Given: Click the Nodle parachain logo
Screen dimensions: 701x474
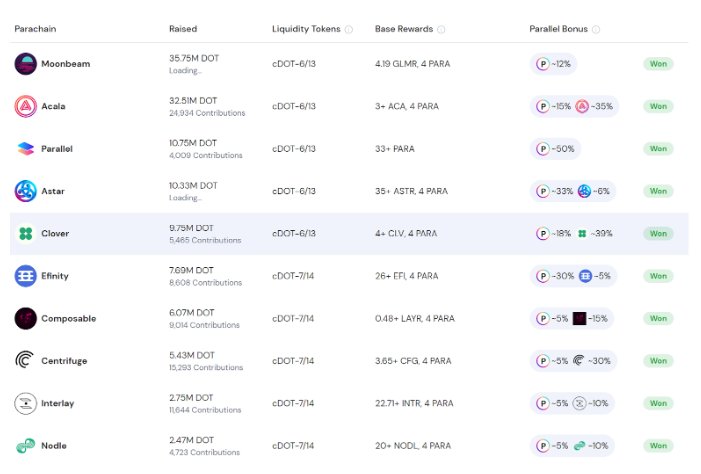Looking at the screenshot, I should (x=25, y=446).
